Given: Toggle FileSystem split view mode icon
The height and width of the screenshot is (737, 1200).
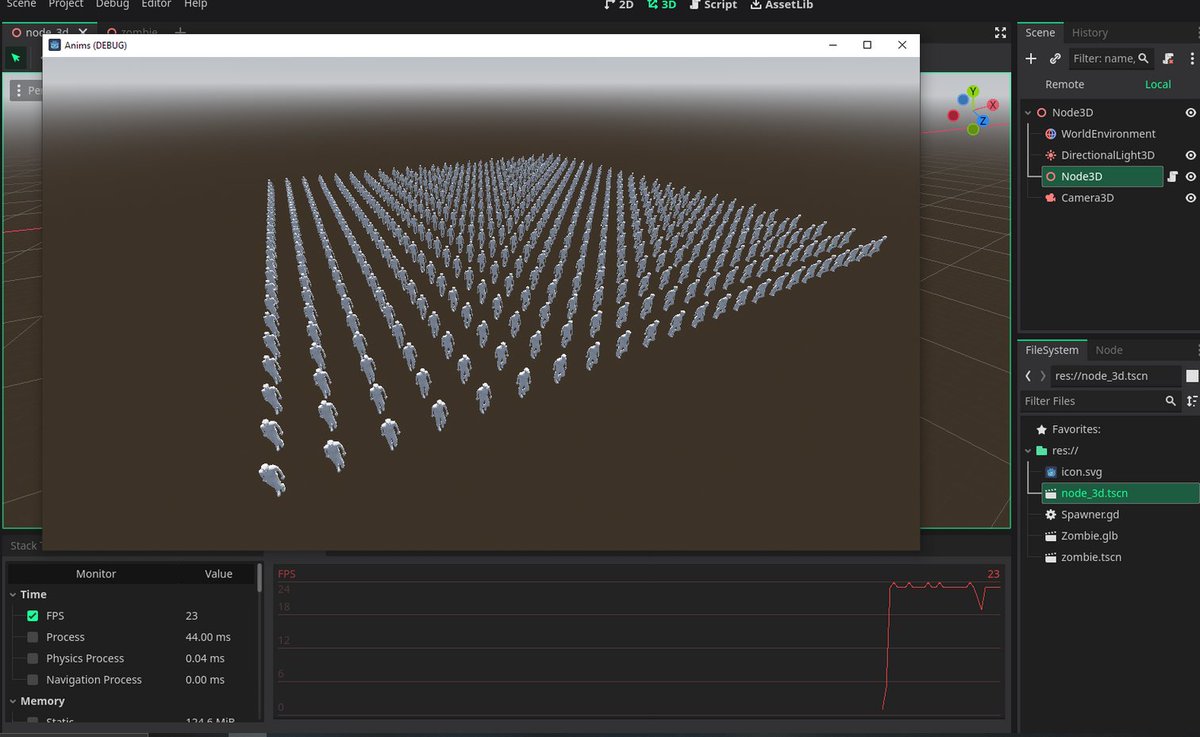Looking at the screenshot, I should click(1192, 376).
